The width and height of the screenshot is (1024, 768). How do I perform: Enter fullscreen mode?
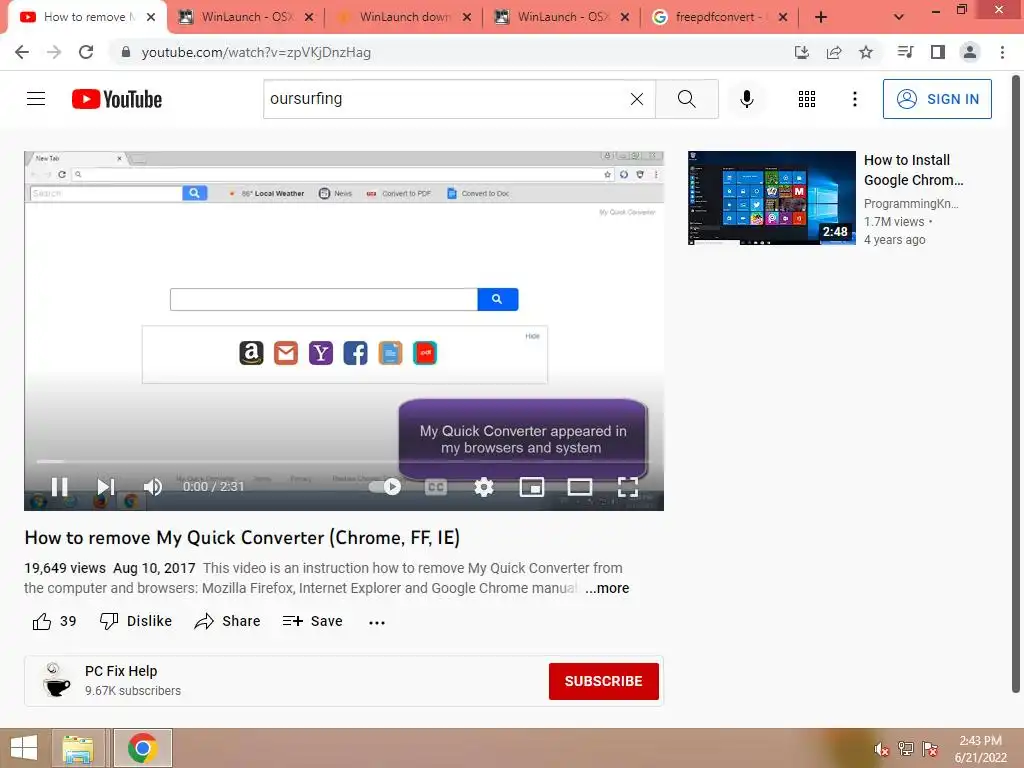tap(628, 487)
